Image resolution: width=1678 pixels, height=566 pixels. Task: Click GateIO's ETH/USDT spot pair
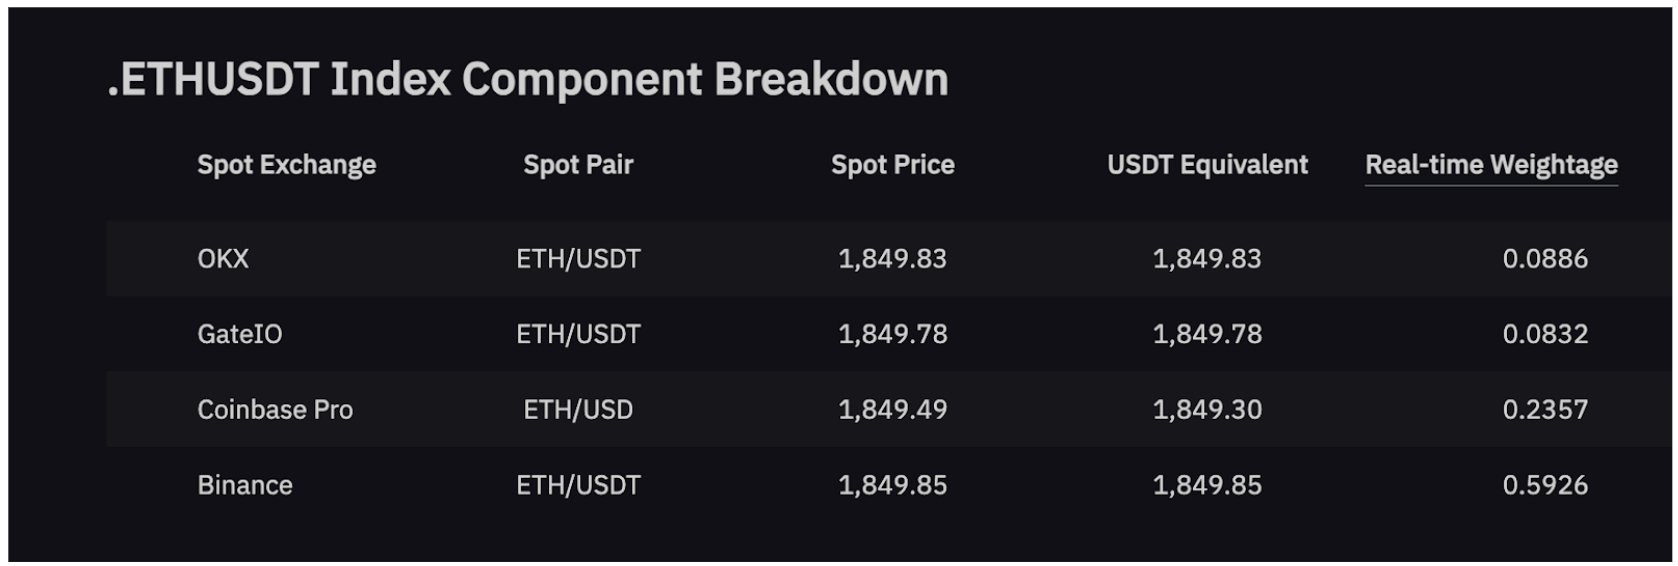click(x=578, y=334)
